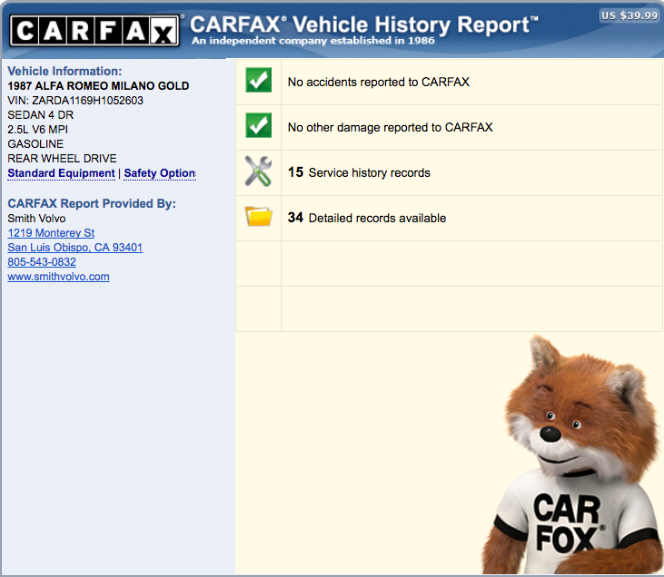The height and width of the screenshot is (577, 664).
Task: Click the 34 Detailed records available text
Action: click(367, 218)
